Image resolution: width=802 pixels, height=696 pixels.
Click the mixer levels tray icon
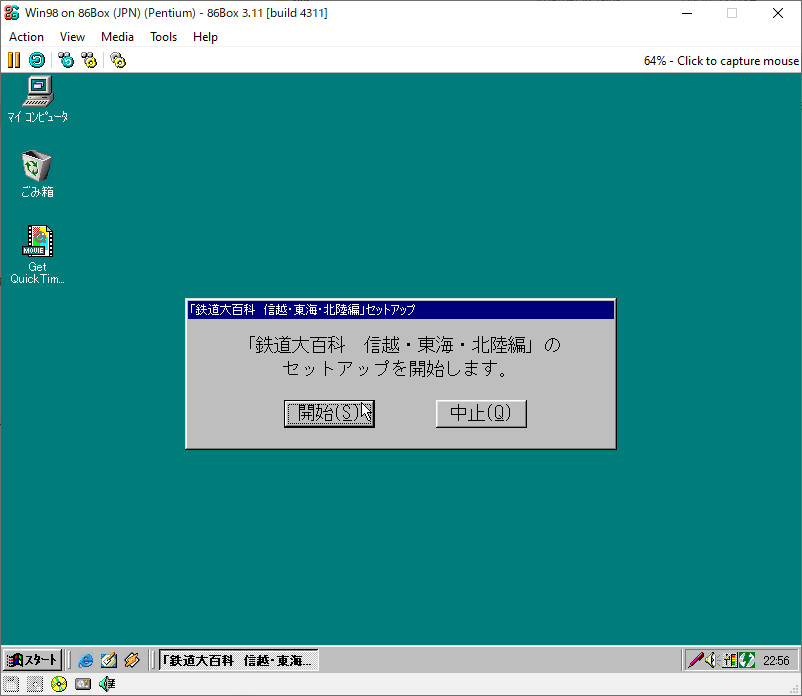click(730, 660)
